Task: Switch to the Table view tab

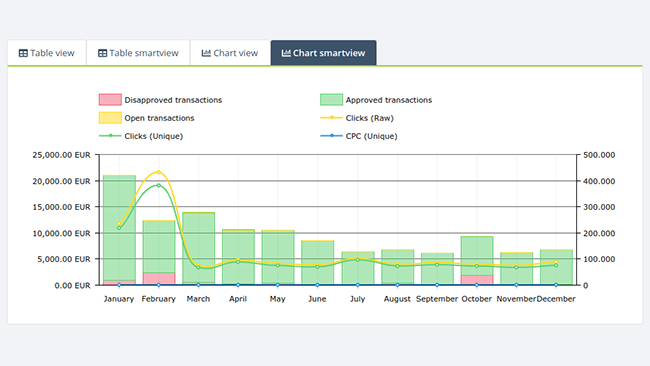Action: click(46, 53)
